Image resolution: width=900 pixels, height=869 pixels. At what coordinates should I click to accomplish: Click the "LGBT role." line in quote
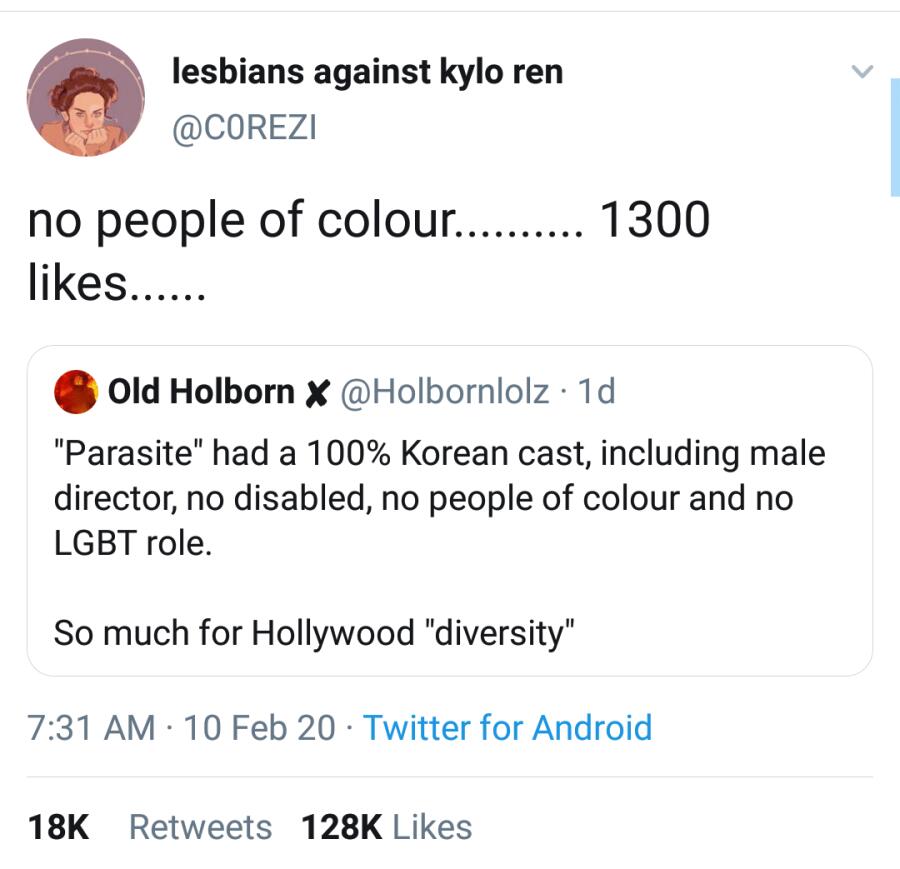133,547
